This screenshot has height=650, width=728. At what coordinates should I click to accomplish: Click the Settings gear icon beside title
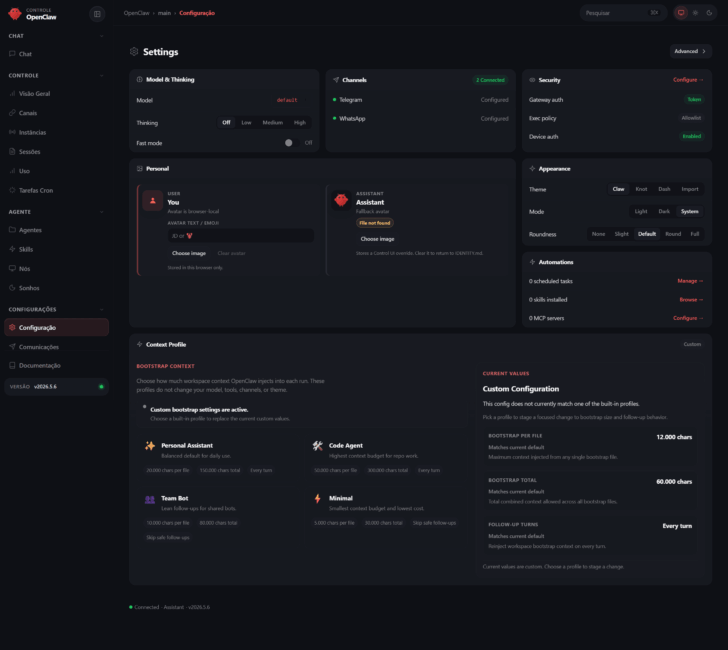[134, 52]
